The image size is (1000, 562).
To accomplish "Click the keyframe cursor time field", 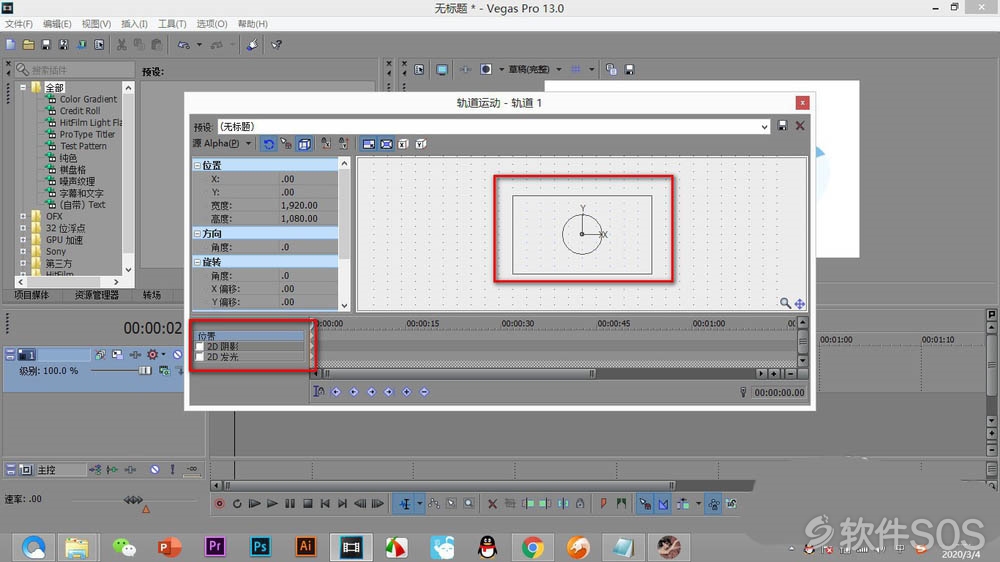I will tap(779, 393).
